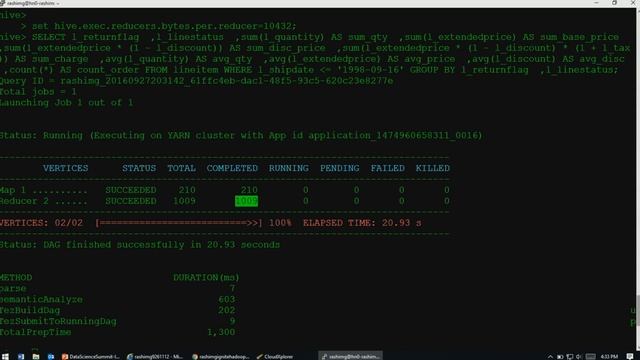Viewport: 640px width, 360px height.
Task: Click the VERTICES: 02/02 text
Action: [x=41, y=223]
